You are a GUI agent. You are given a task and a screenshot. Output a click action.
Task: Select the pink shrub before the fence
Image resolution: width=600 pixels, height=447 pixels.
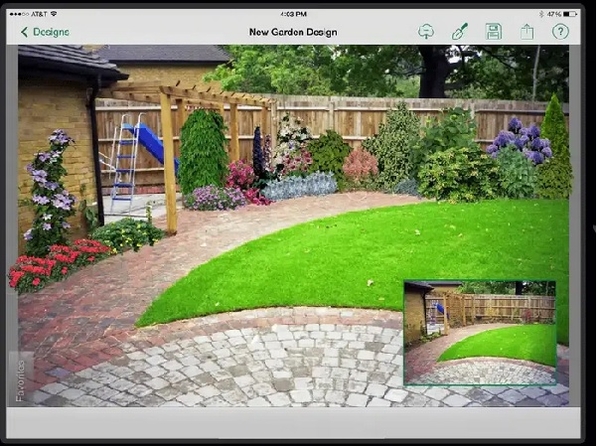click(x=360, y=166)
